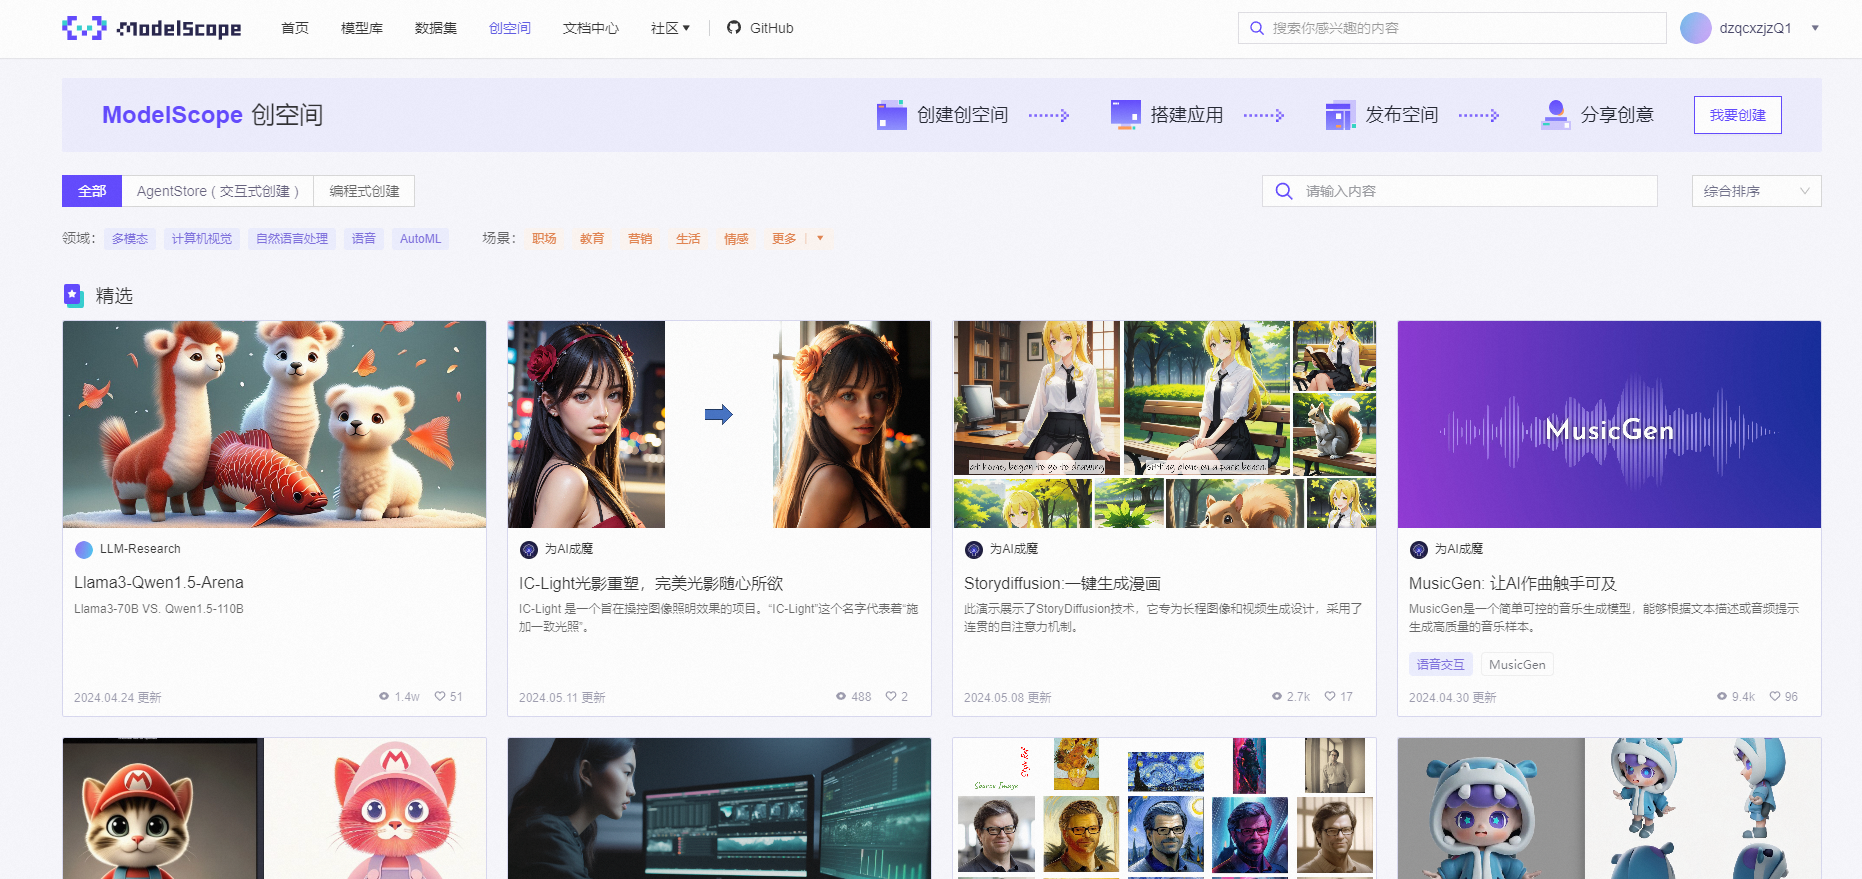Filter by AutoML domain tag
The height and width of the screenshot is (879, 1862).
tap(420, 239)
